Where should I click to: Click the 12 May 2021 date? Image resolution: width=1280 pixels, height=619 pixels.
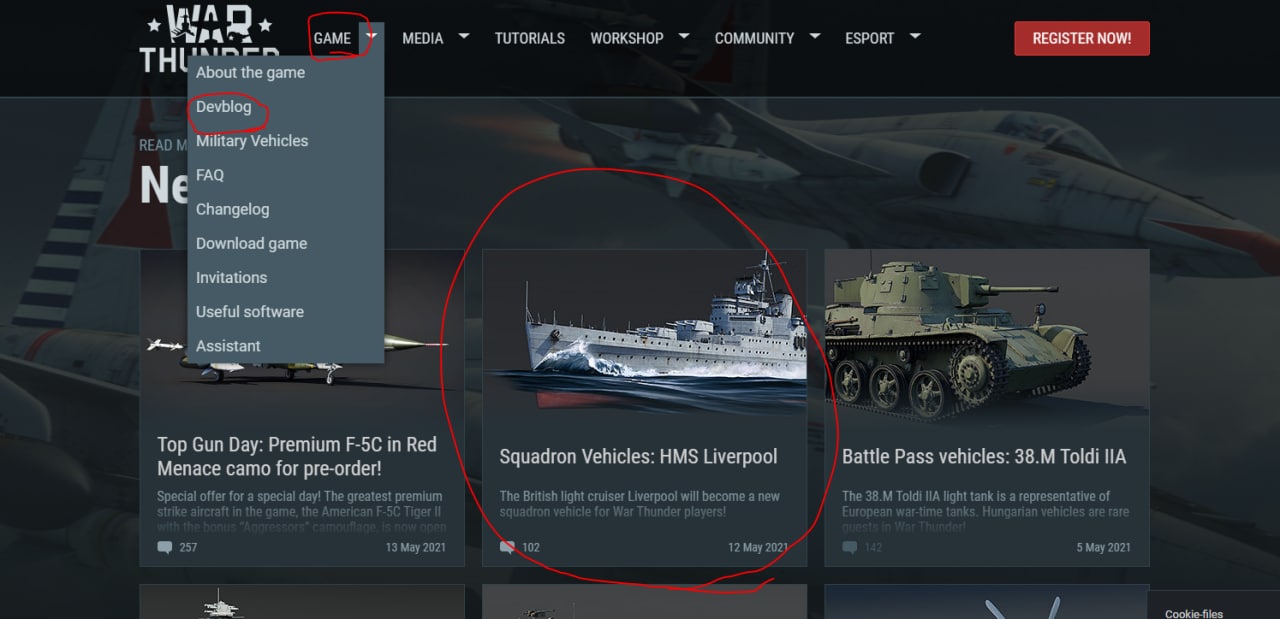(x=758, y=547)
